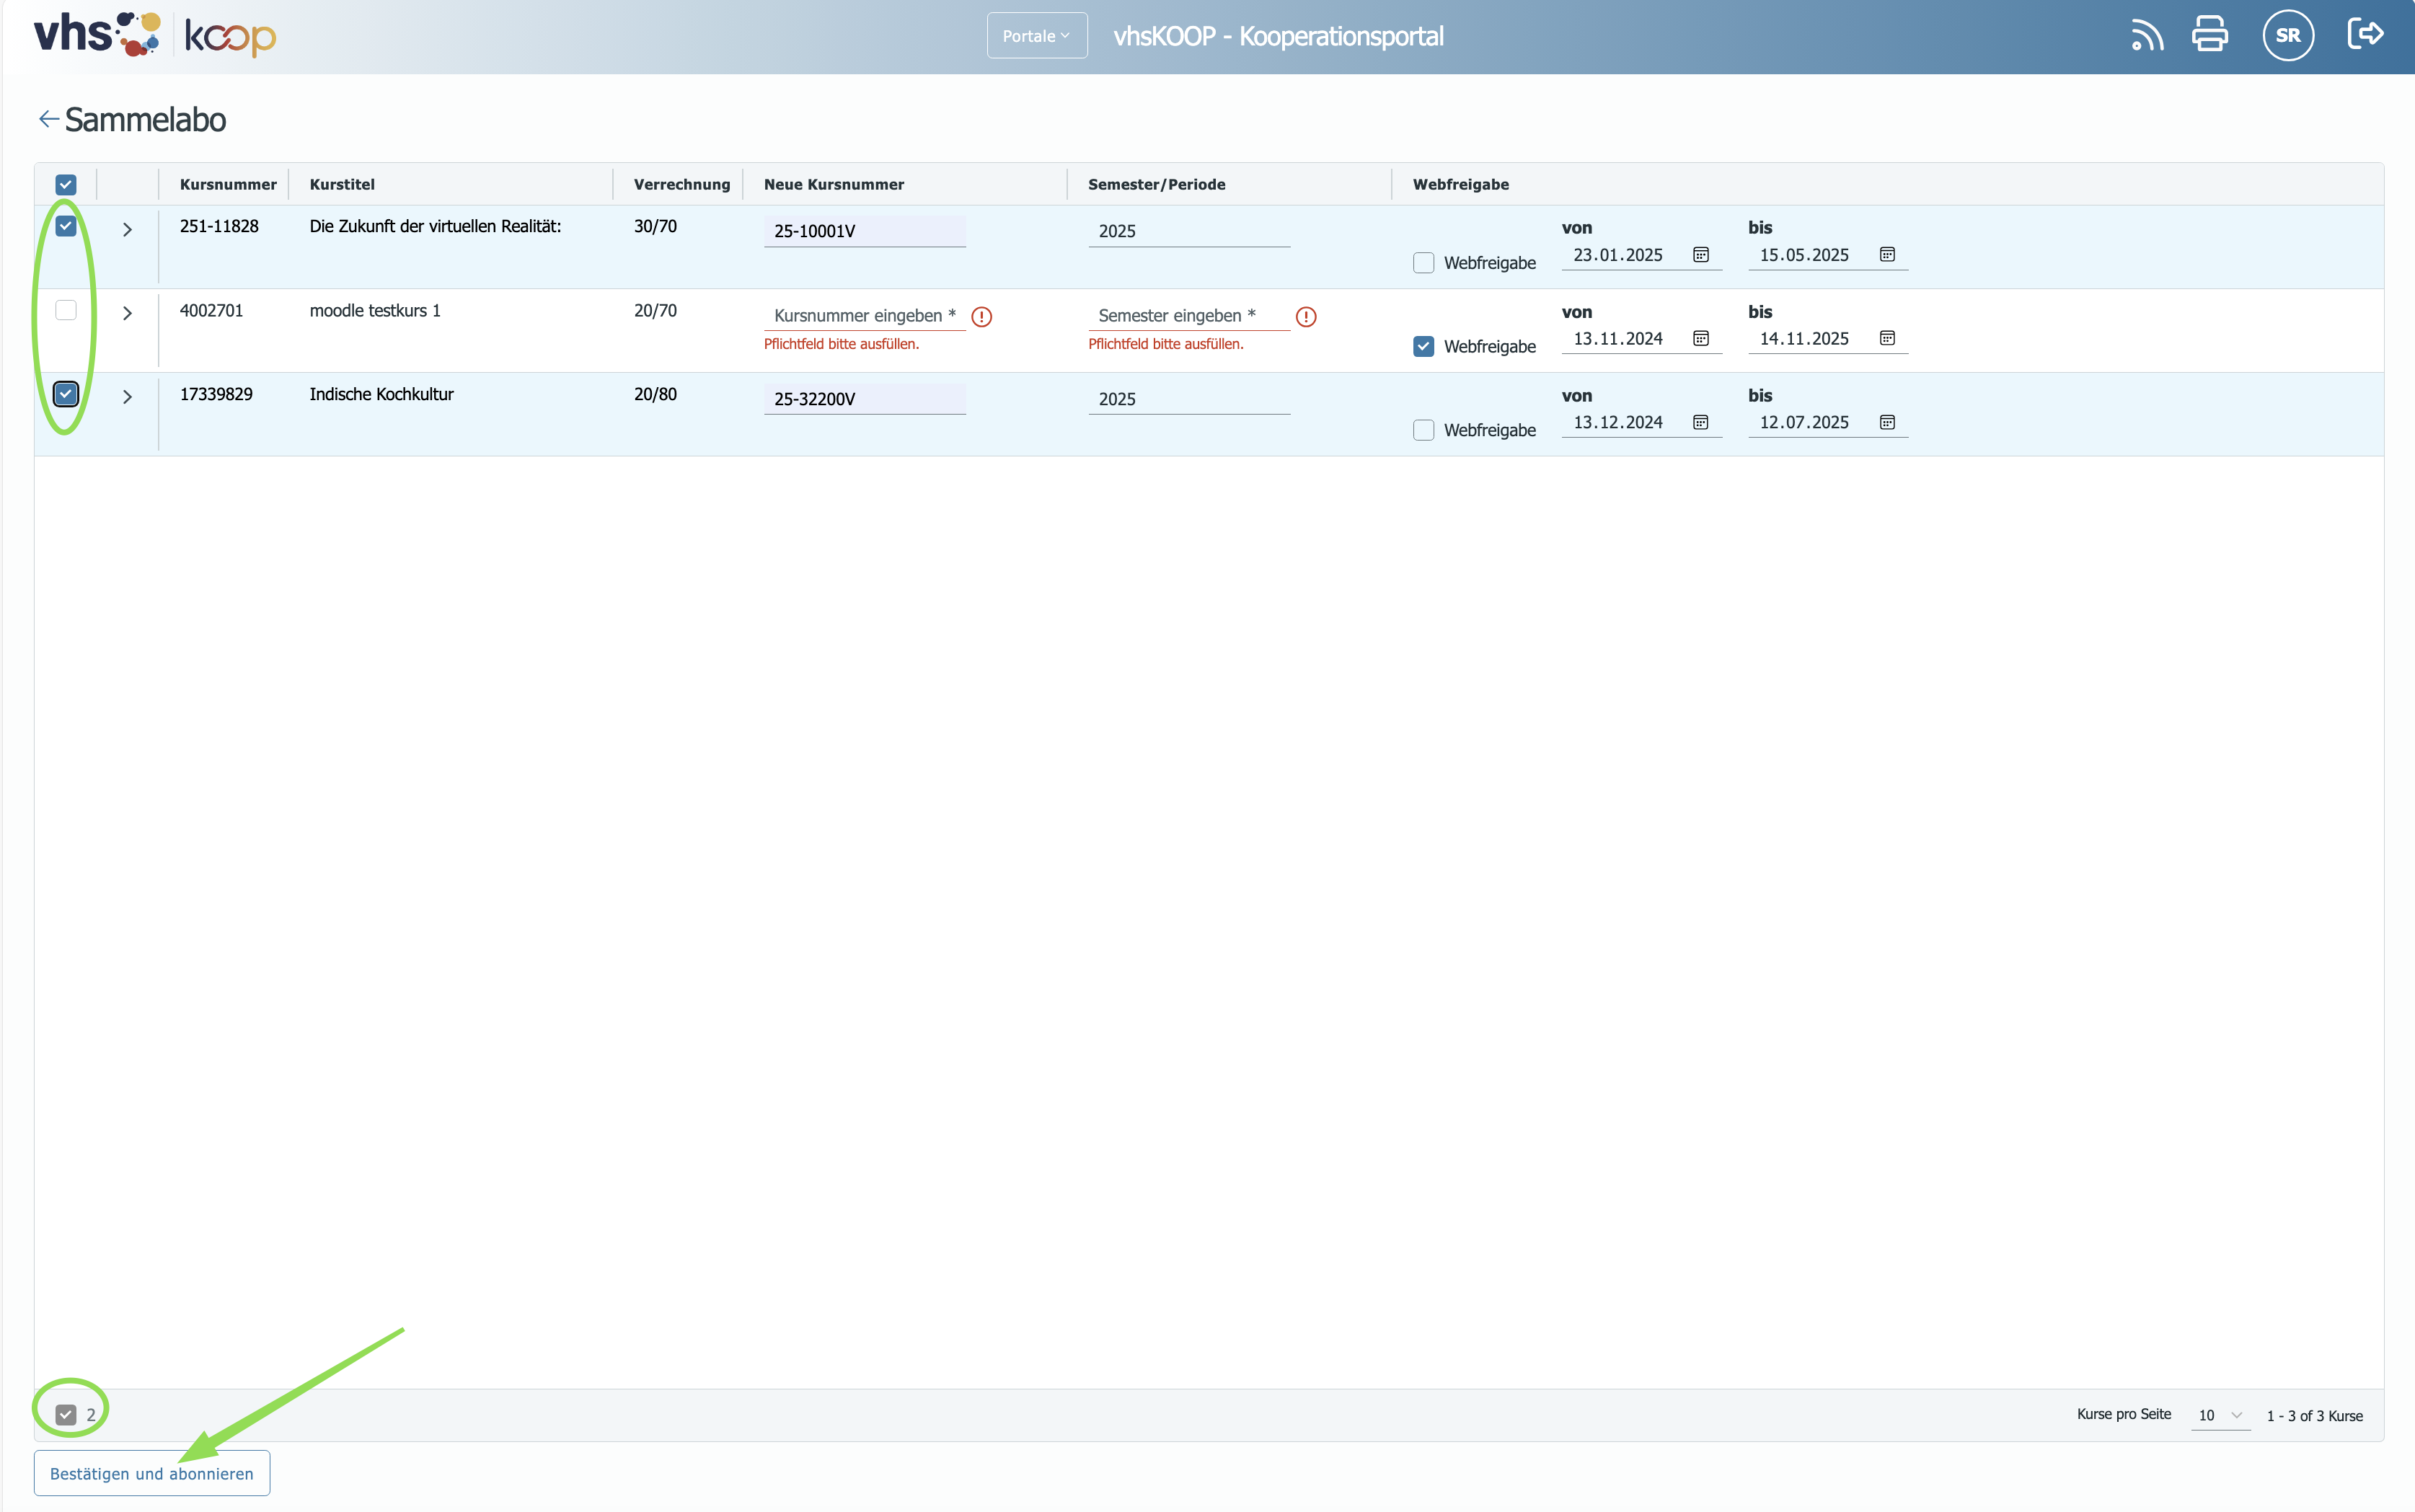2415x1512 pixels.
Task: Open calendar for bis date 14.11.2025
Action: click(1887, 338)
